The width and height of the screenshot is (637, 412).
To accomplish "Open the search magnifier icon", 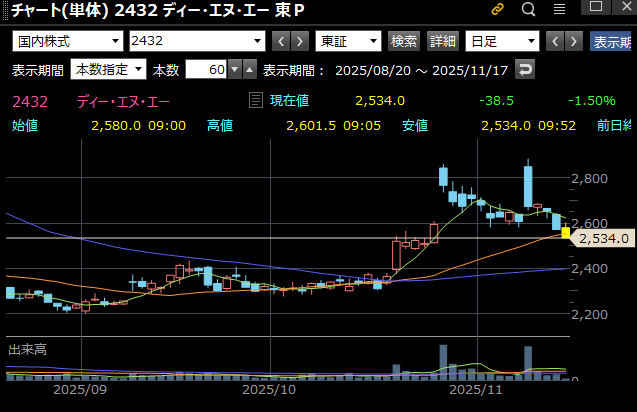I will (x=529, y=10).
